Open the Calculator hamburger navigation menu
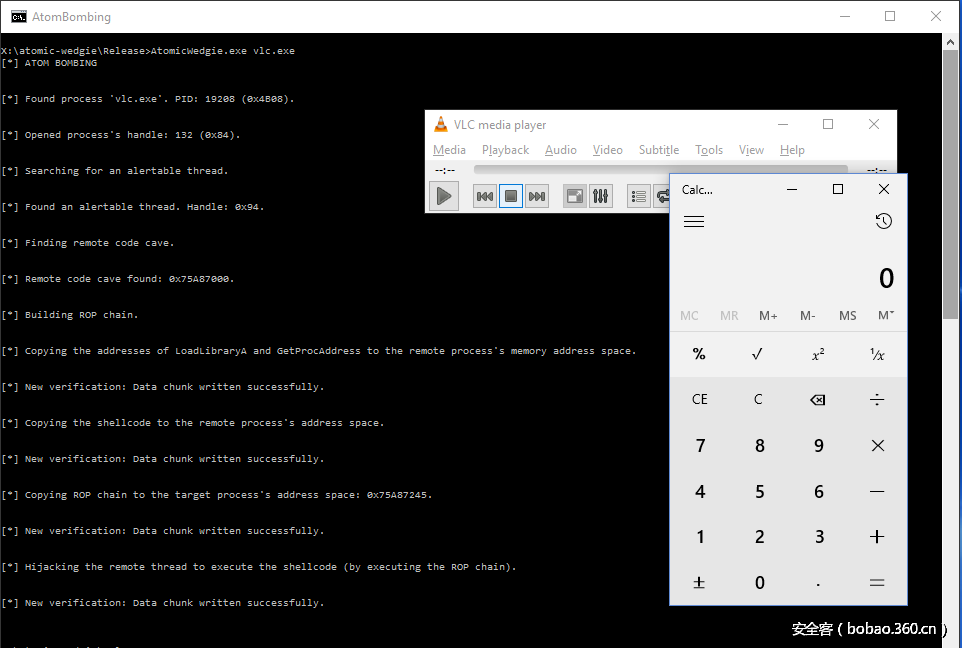Image resolution: width=962 pixels, height=648 pixels. [x=694, y=221]
